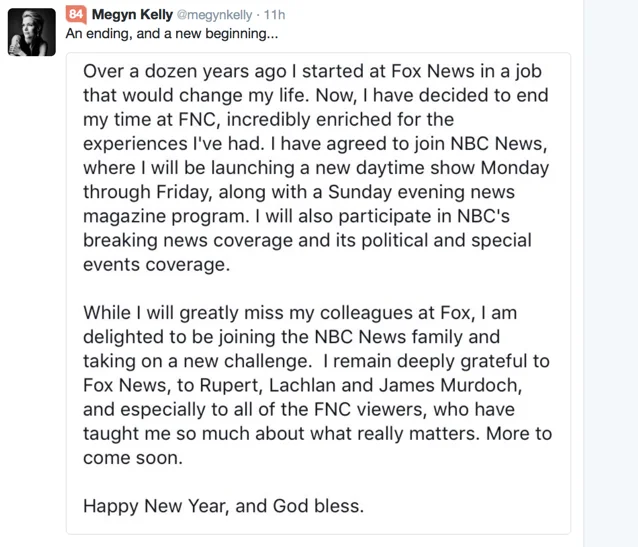This screenshot has width=638, height=547.
Task: Click Megyn Kelly's profile avatar photo
Action: click(30, 30)
